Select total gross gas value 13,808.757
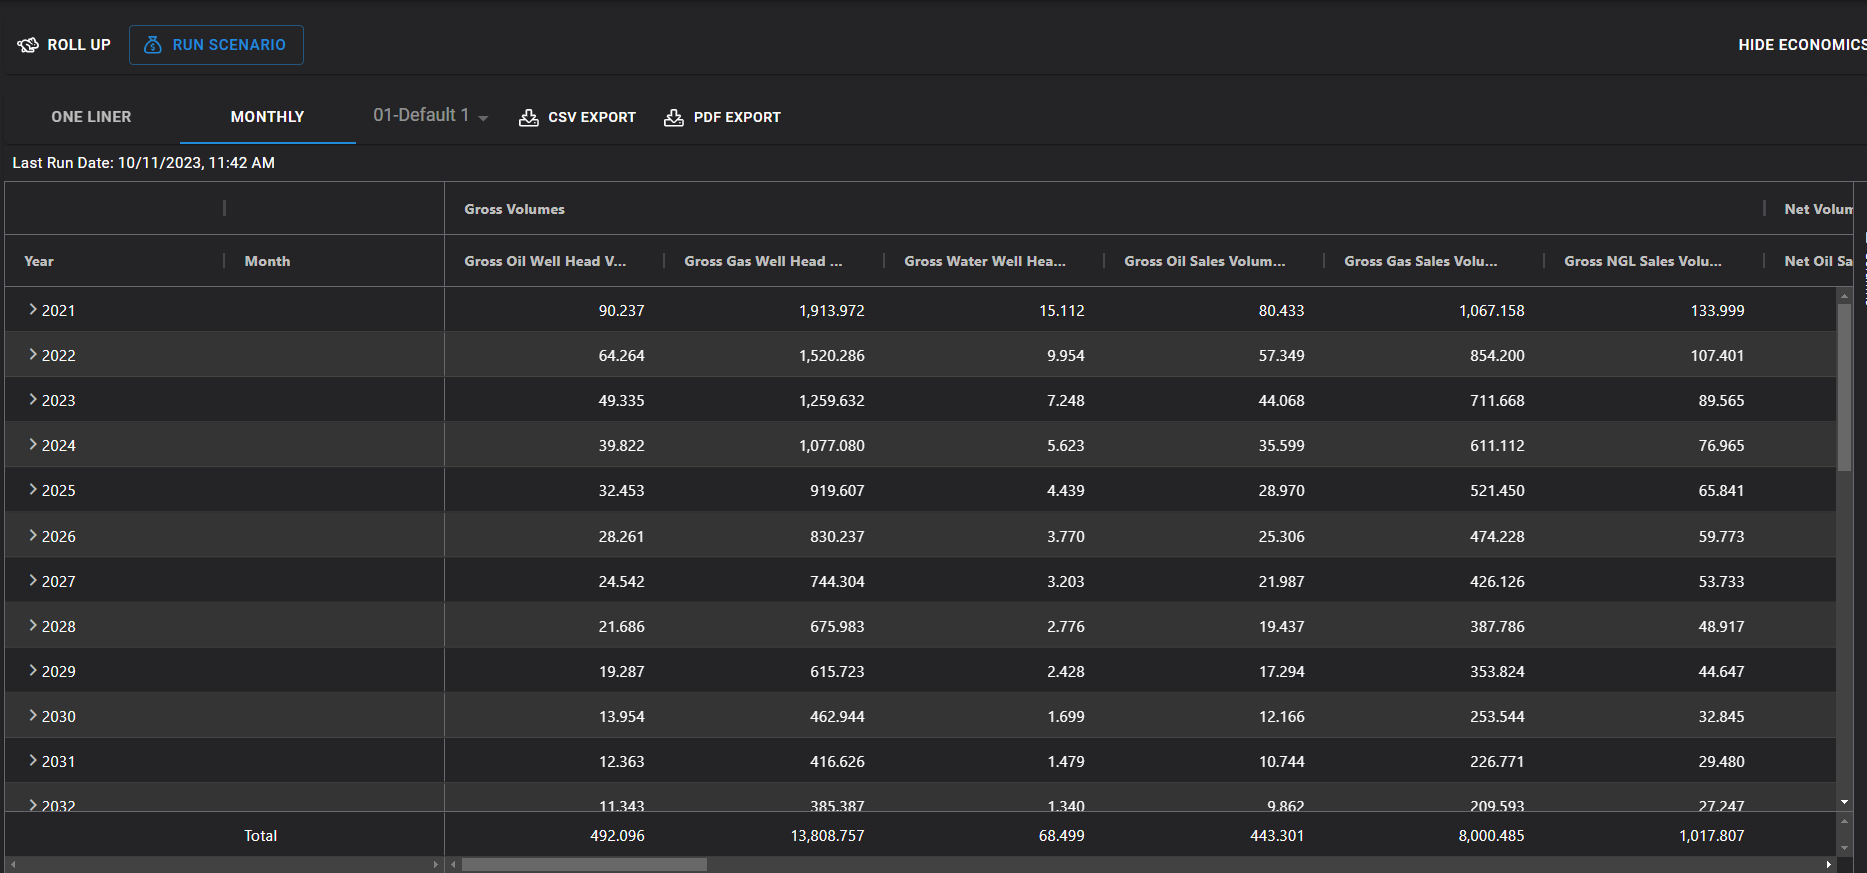Screen dimensions: 1867x873 [x=827, y=836]
